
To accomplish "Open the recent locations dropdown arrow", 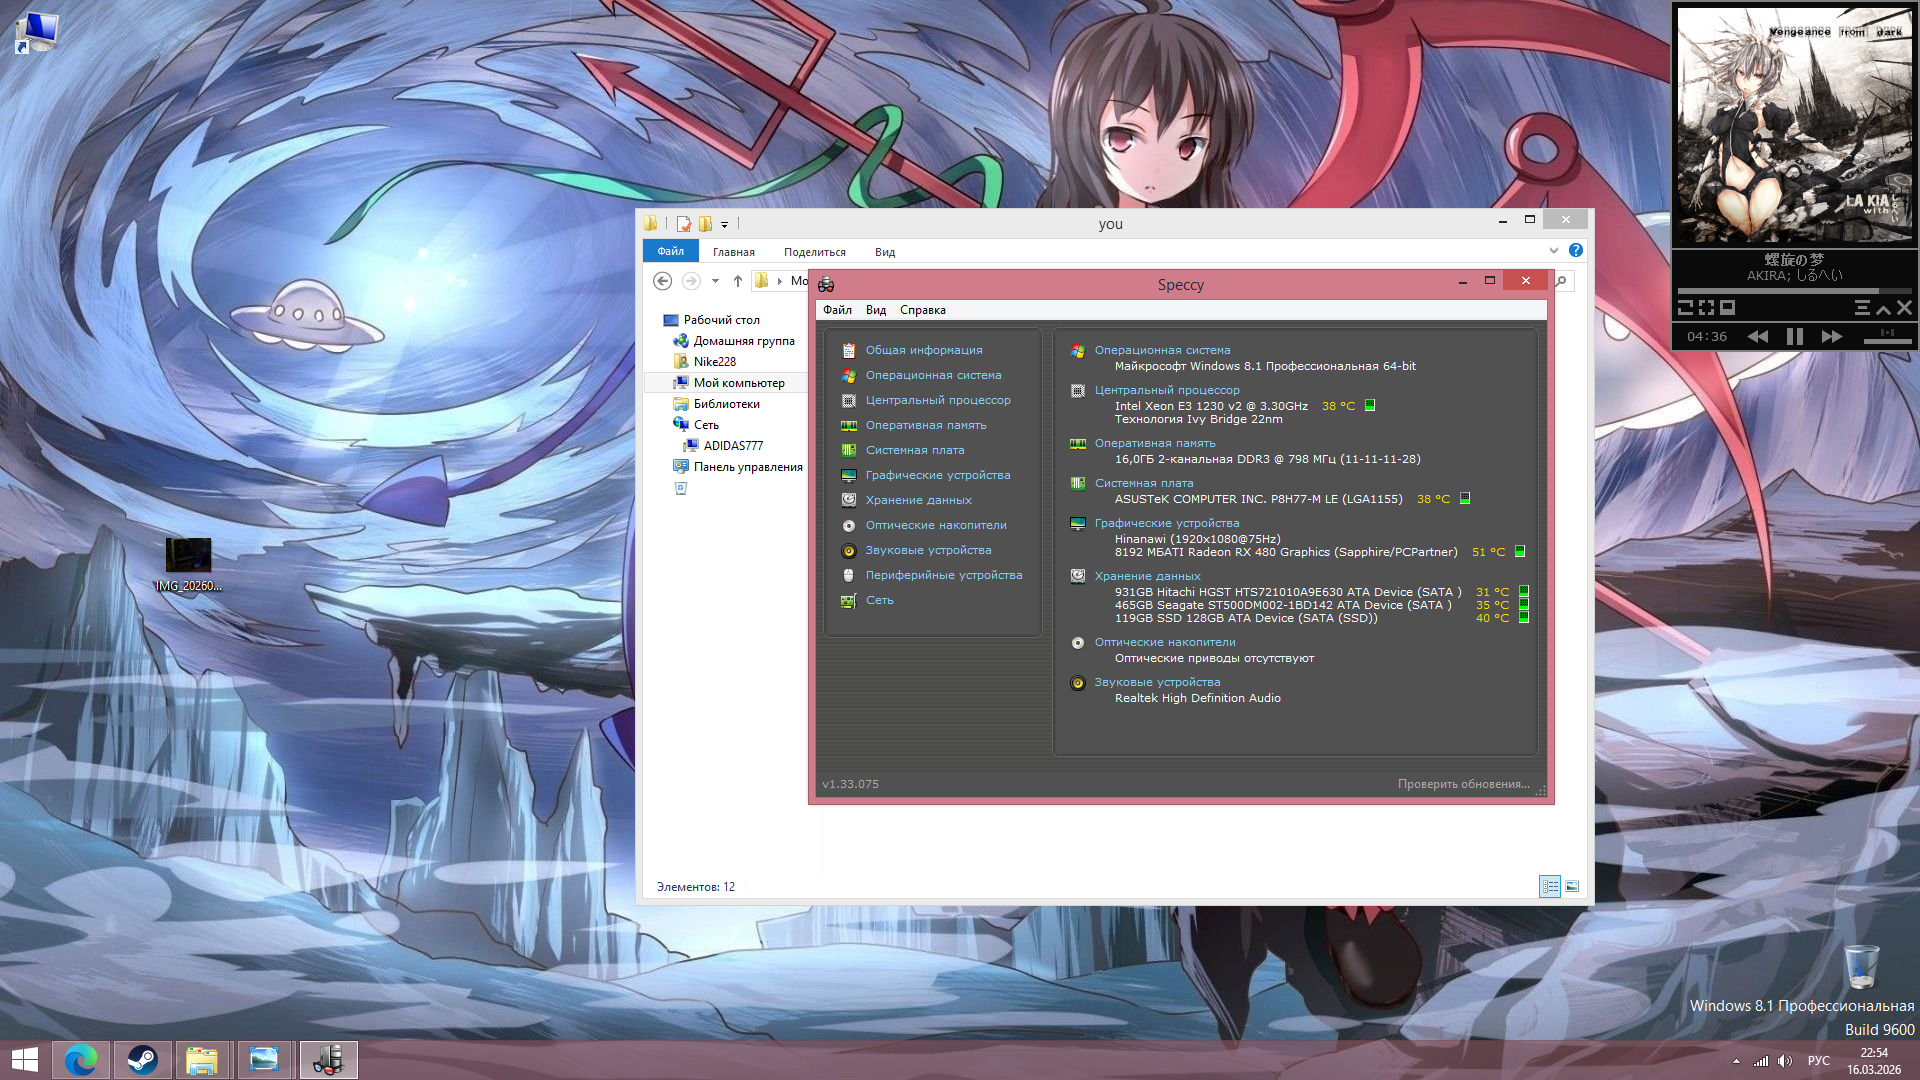I will (x=715, y=281).
